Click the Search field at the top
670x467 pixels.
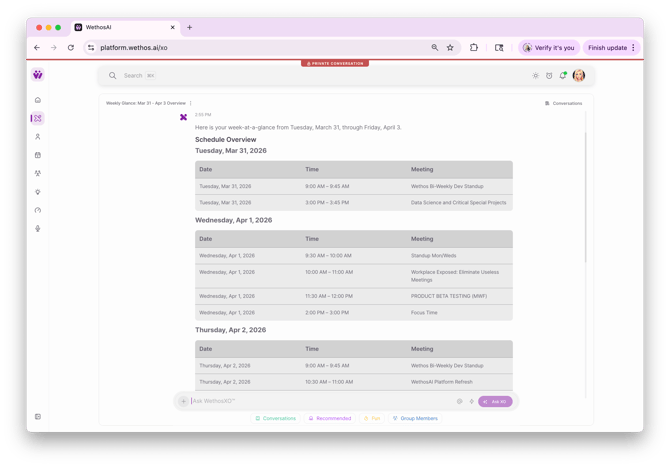click(300, 76)
